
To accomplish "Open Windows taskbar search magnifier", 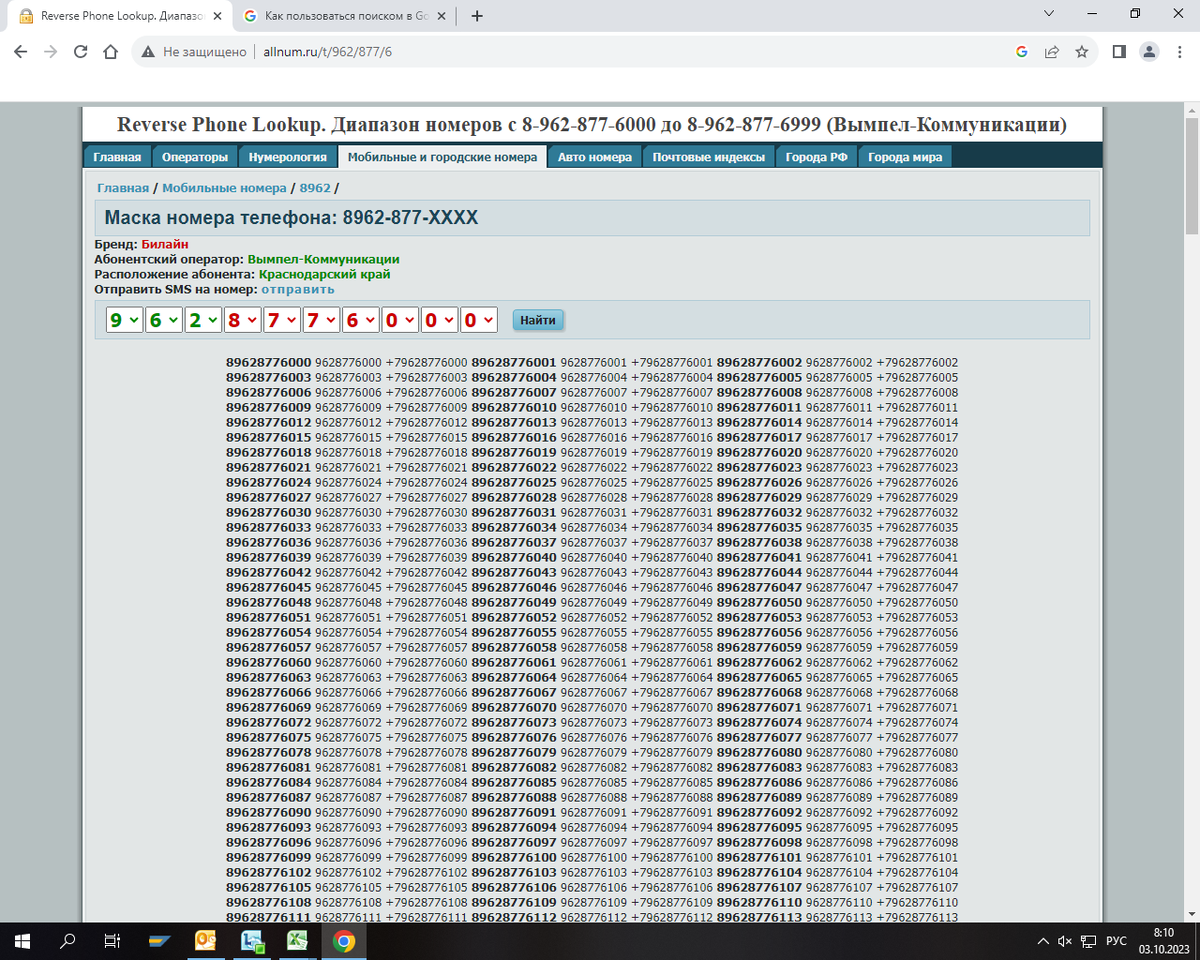I will (x=68, y=941).
